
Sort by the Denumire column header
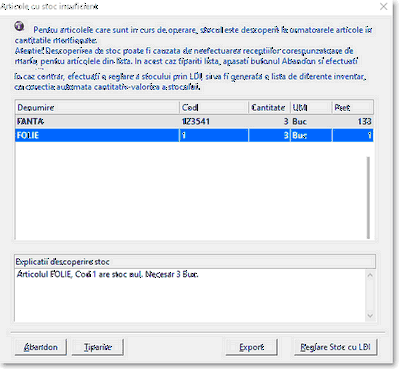point(97,108)
